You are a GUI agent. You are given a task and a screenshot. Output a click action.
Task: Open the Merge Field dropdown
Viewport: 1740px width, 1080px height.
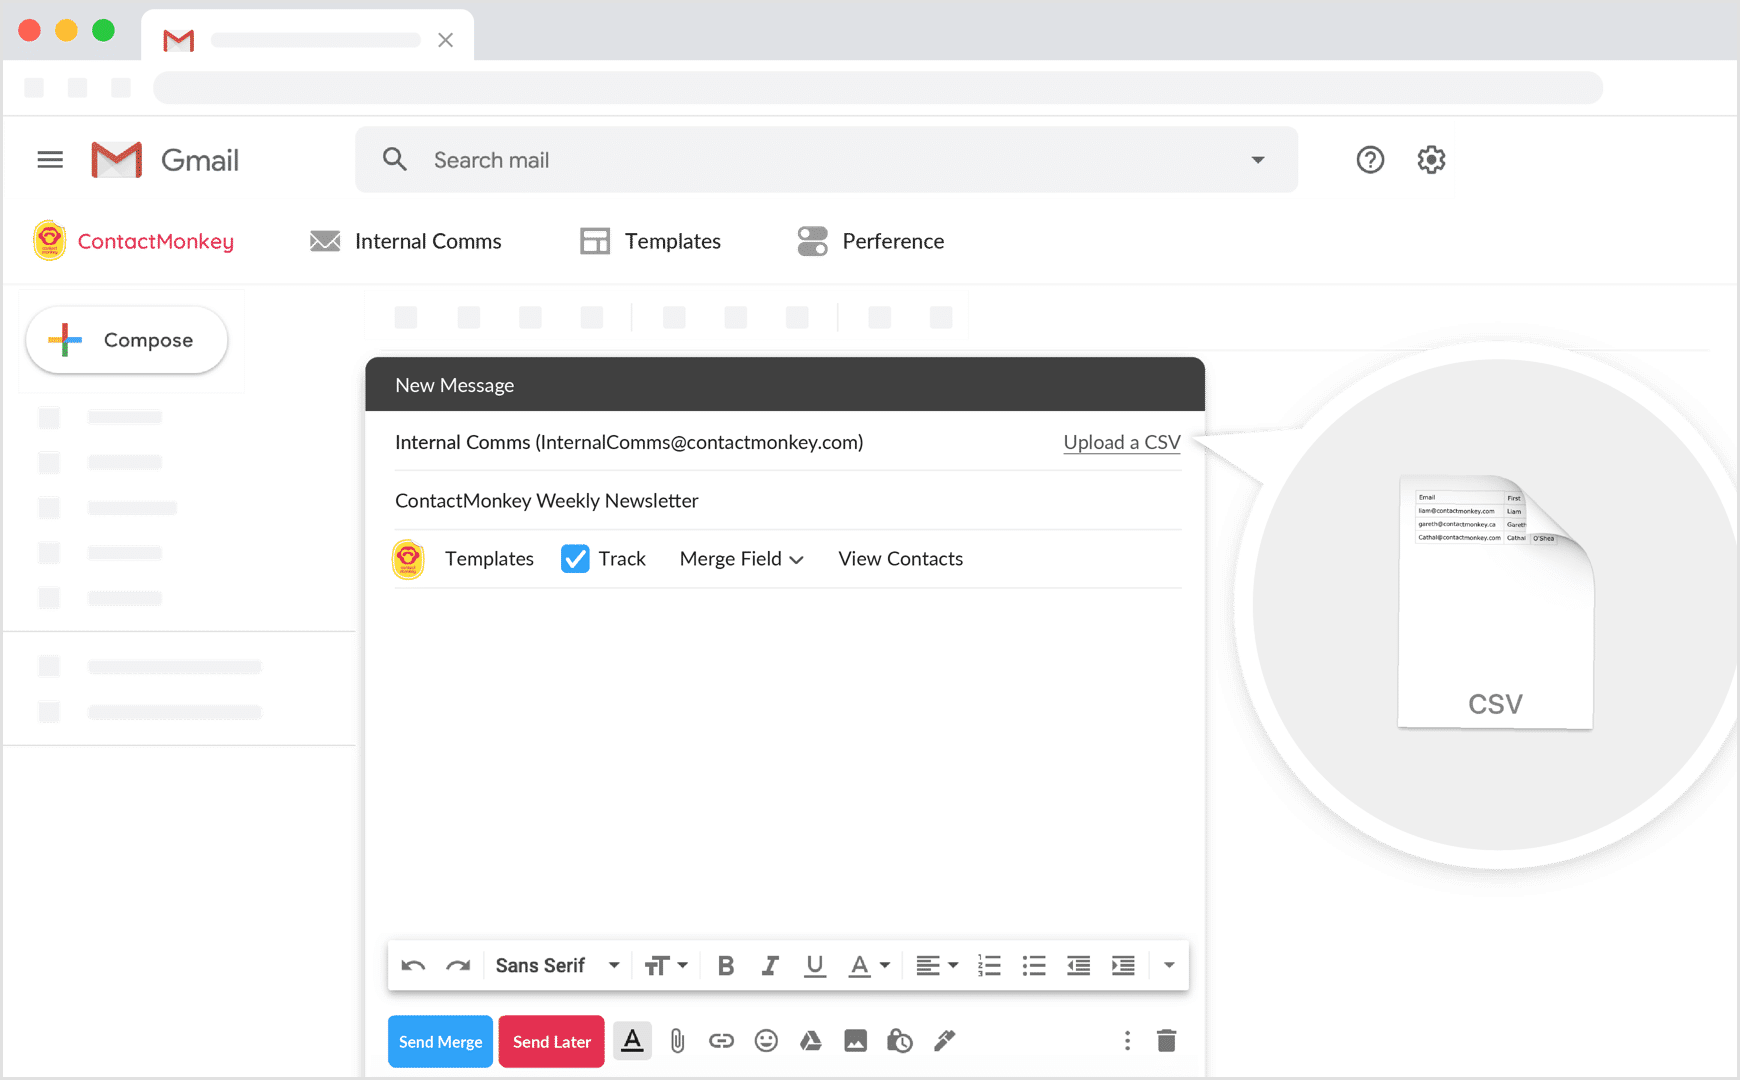click(741, 559)
